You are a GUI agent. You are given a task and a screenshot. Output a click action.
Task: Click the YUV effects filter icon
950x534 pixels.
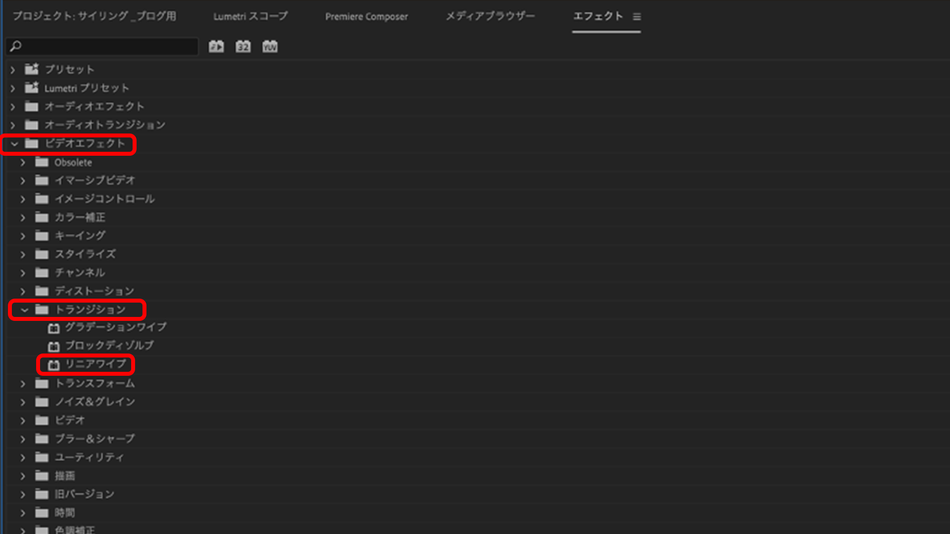(270, 47)
